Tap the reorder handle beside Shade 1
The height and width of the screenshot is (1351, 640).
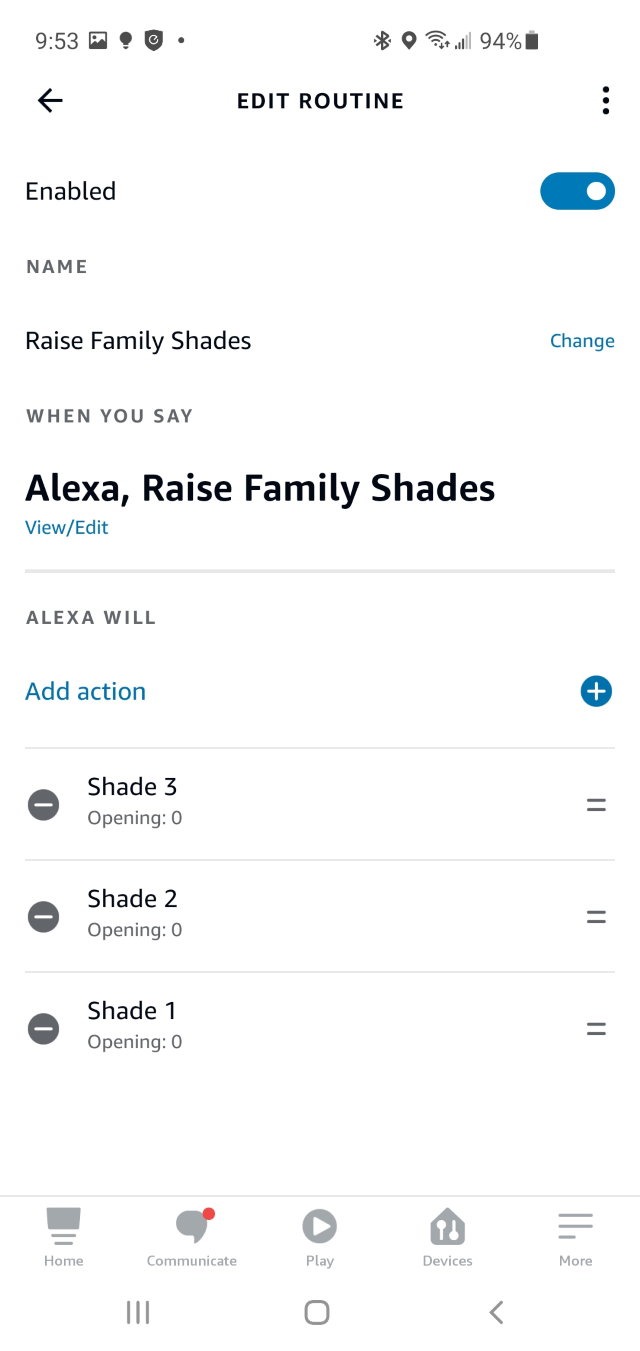(x=595, y=1028)
